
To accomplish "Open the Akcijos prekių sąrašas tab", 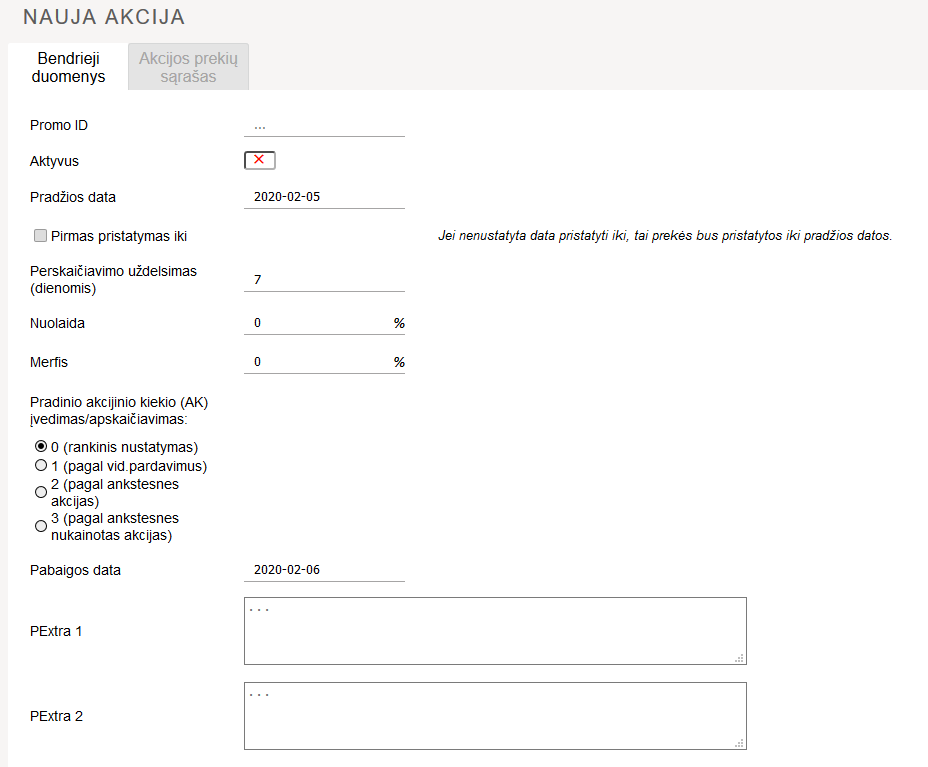I will (x=188, y=67).
